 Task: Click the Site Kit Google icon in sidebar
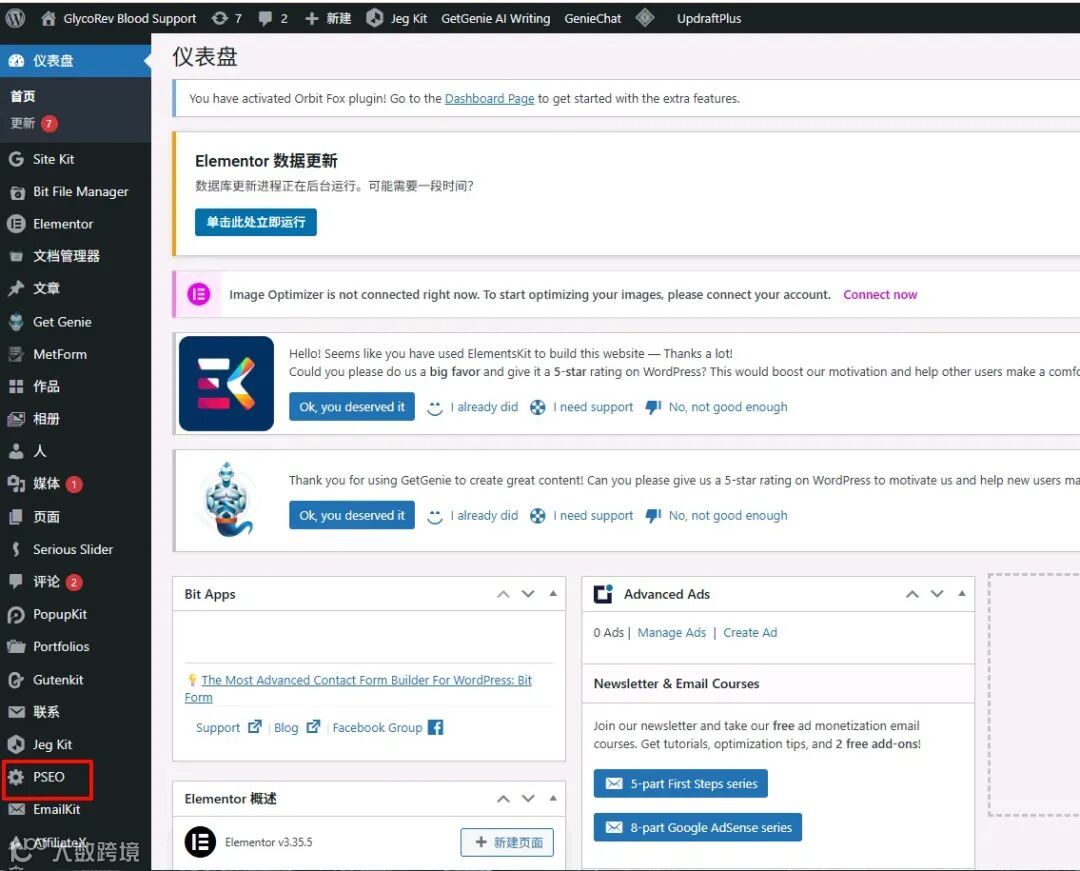tap(17, 159)
